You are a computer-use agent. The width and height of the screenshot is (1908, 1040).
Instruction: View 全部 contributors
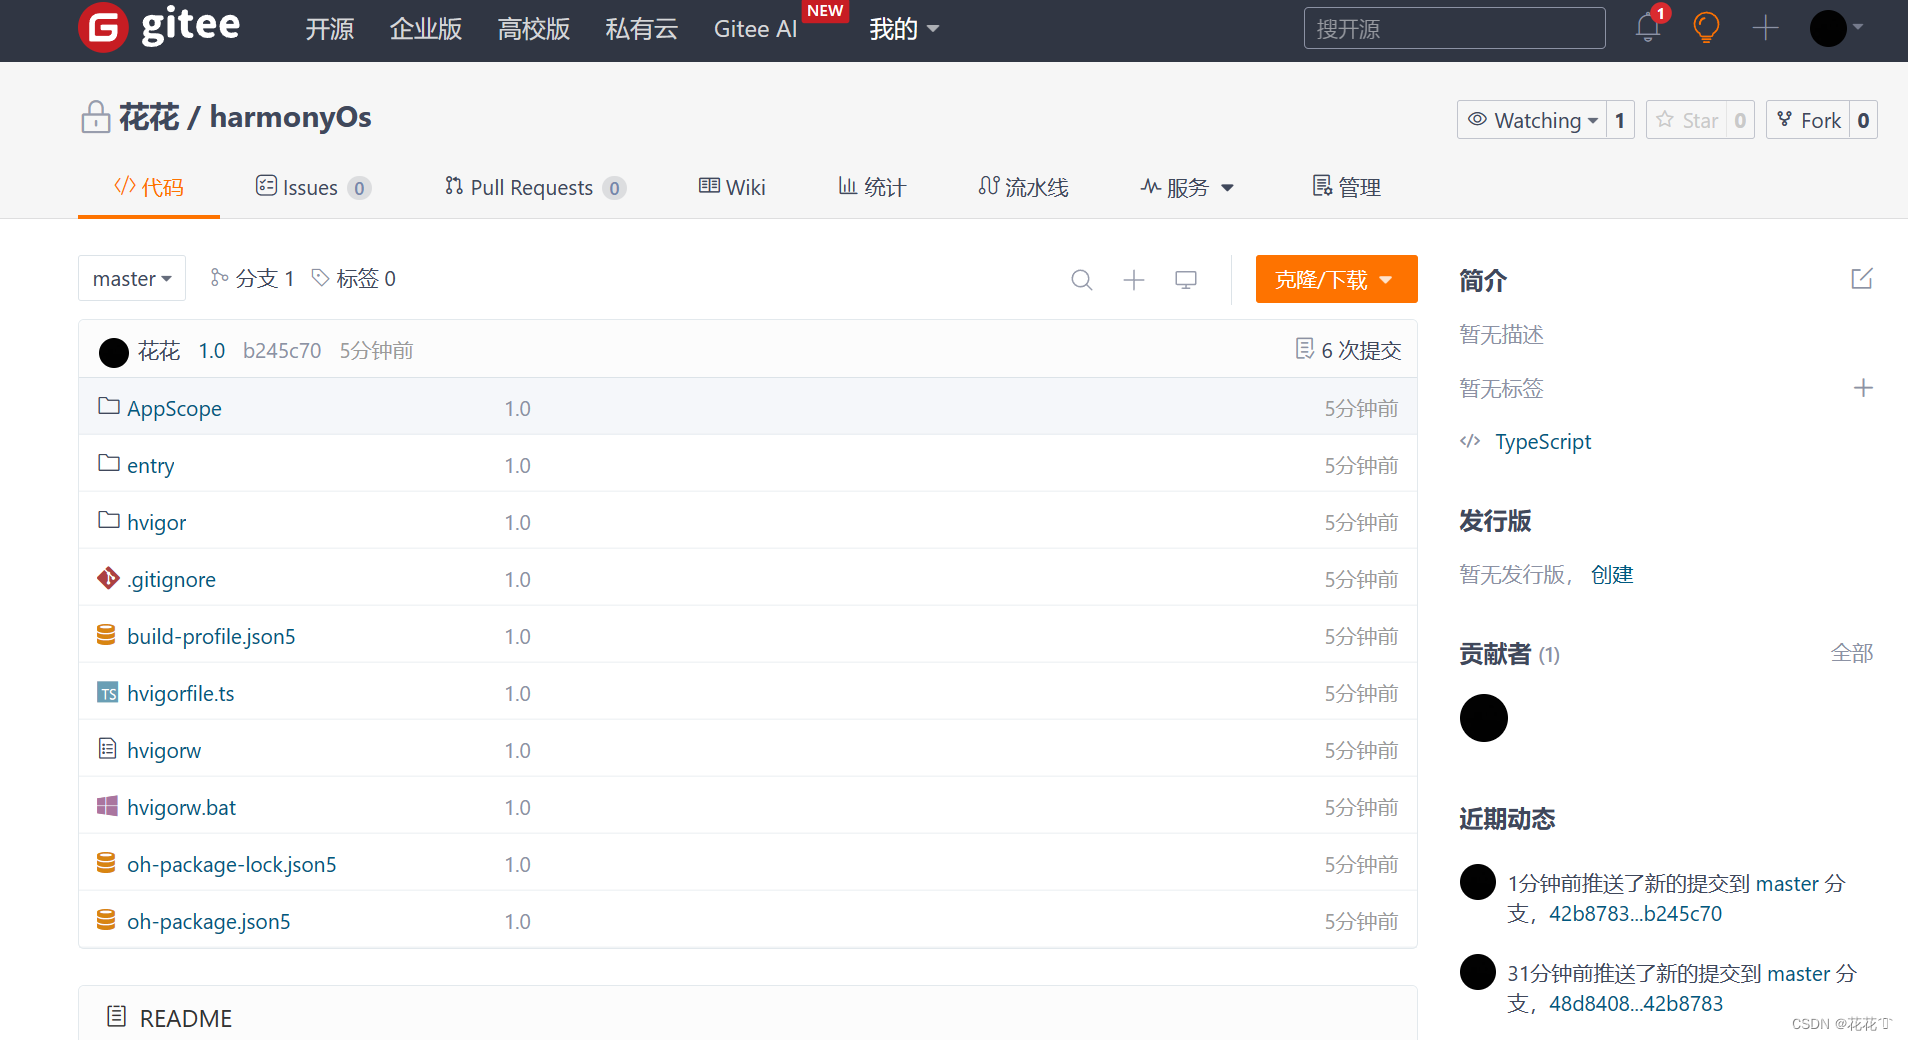1852,654
